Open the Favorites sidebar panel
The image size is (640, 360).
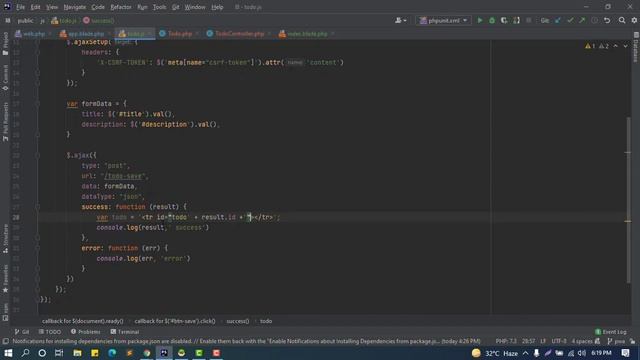[x=5, y=279]
